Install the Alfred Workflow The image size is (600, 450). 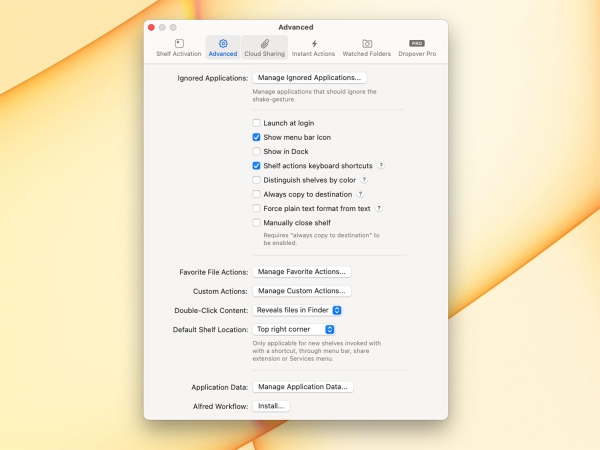[x=271, y=406]
